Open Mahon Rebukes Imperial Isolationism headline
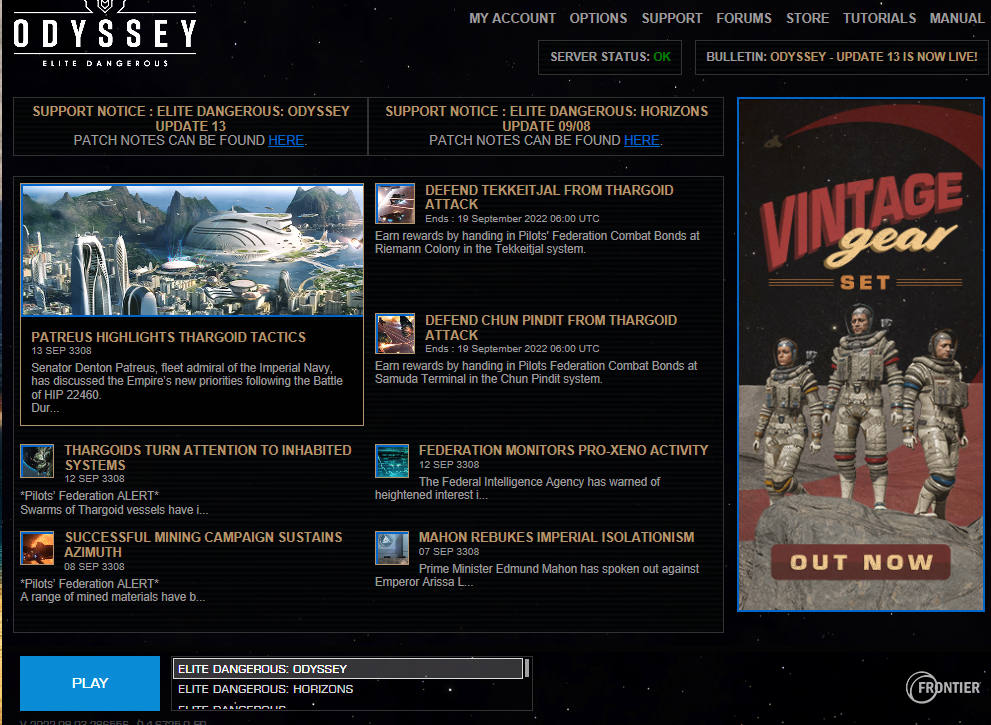 click(x=557, y=537)
